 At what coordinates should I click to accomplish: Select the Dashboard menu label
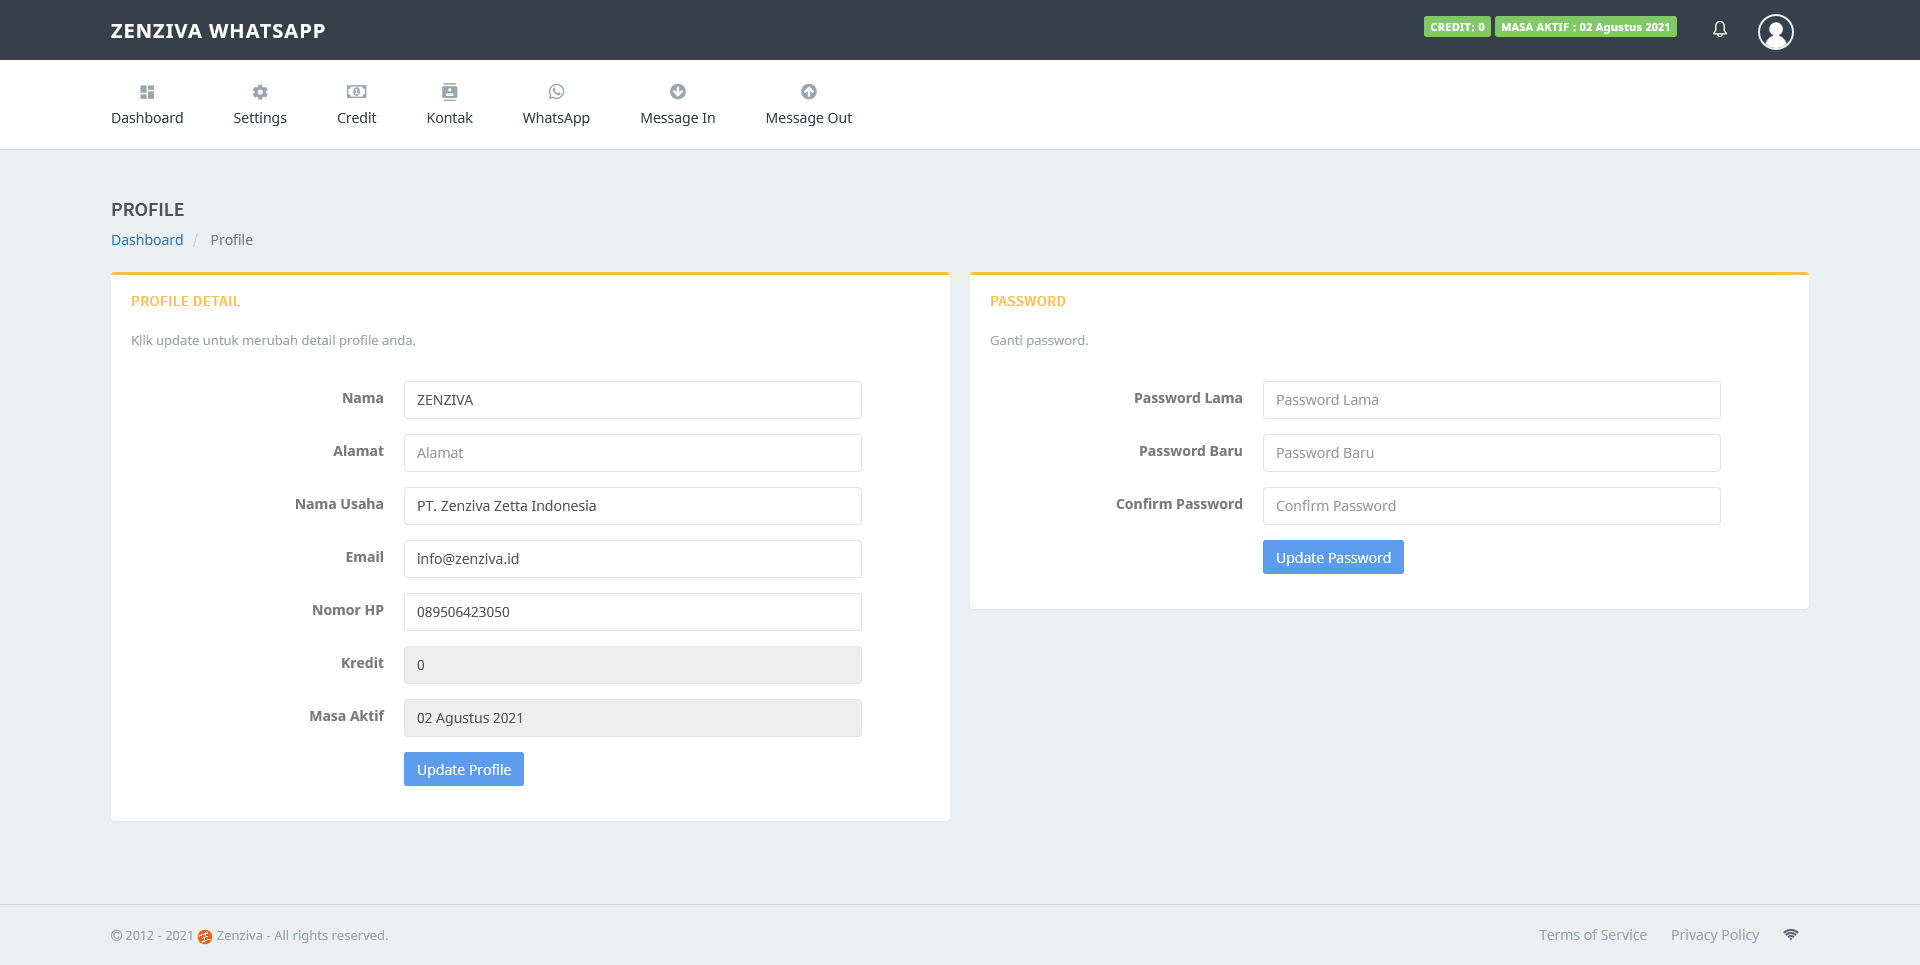pos(147,118)
